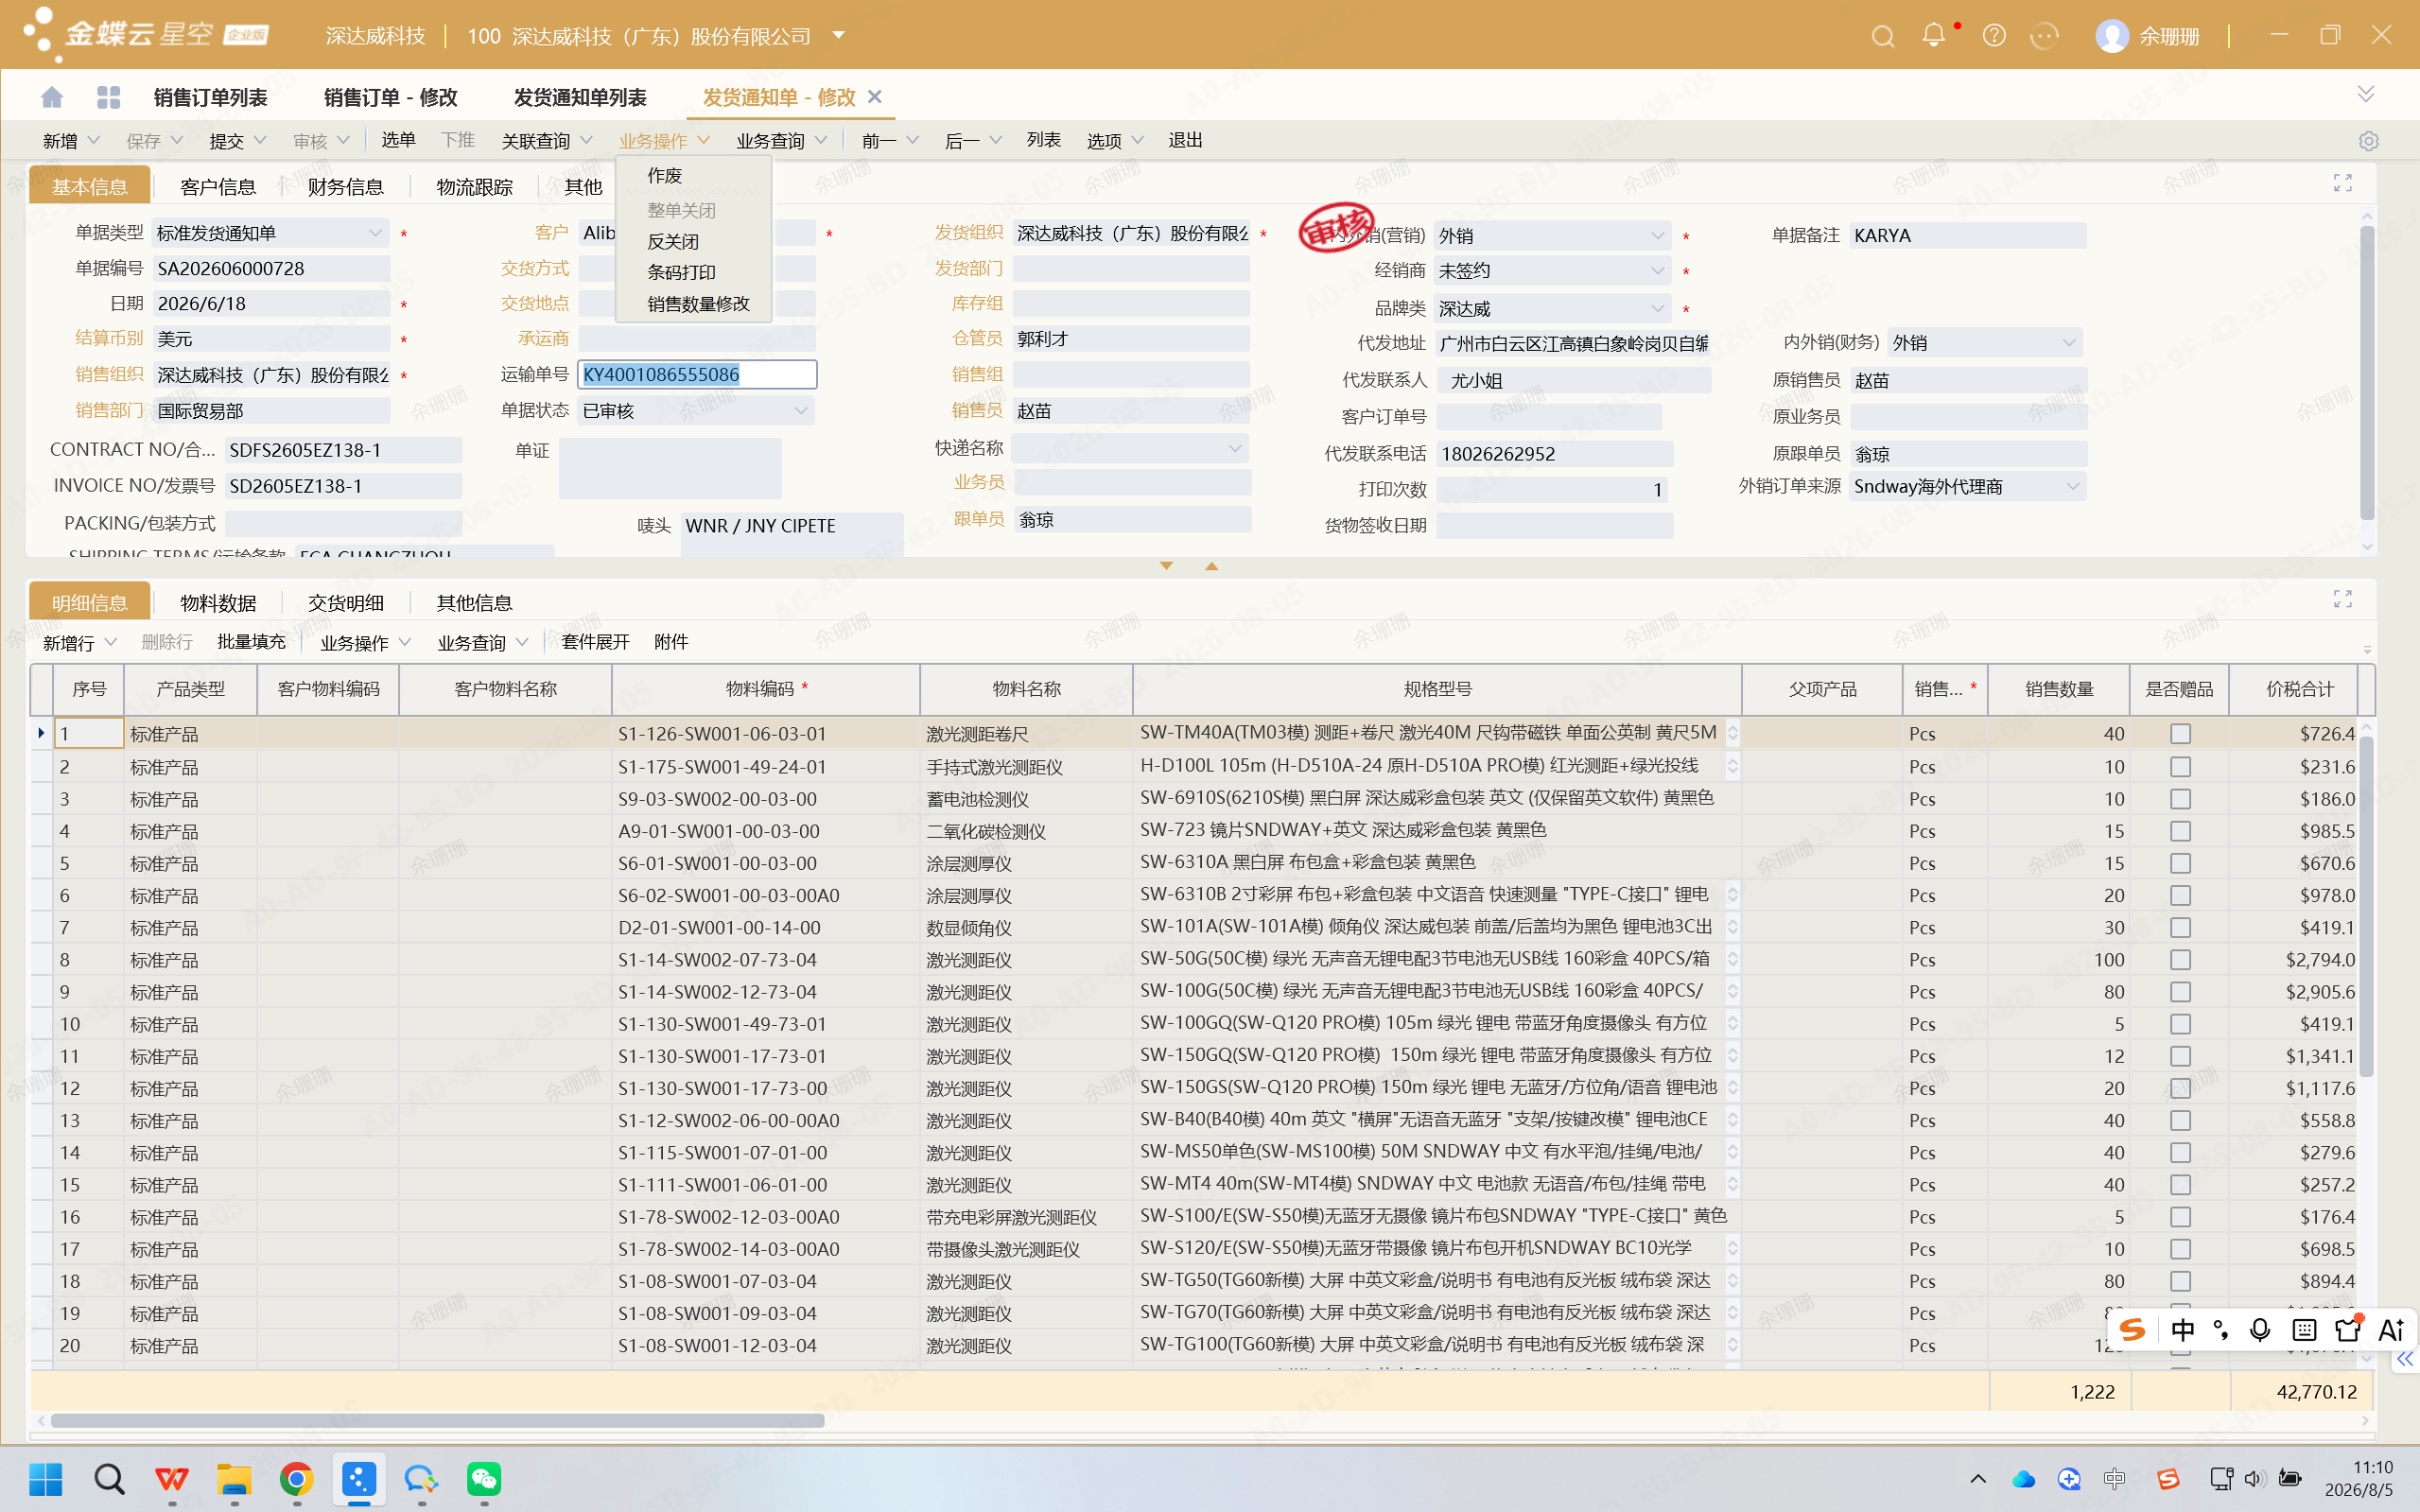Open Chrome from the taskbar
This screenshot has width=2420, height=1512.
[296, 1479]
